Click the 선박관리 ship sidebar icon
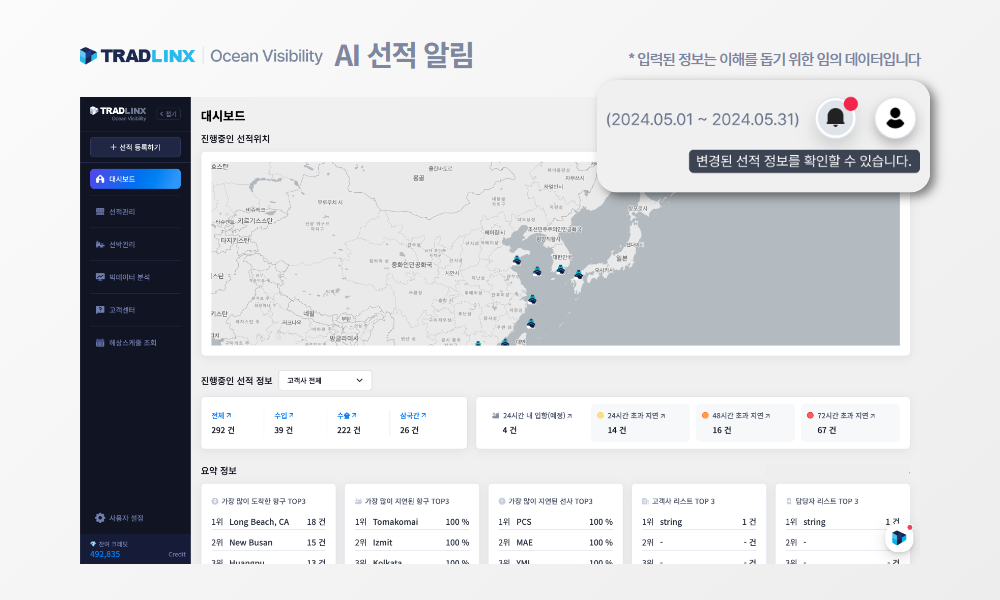Image resolution: width=1000 pixels, height=600 pixels. (100, 244)
